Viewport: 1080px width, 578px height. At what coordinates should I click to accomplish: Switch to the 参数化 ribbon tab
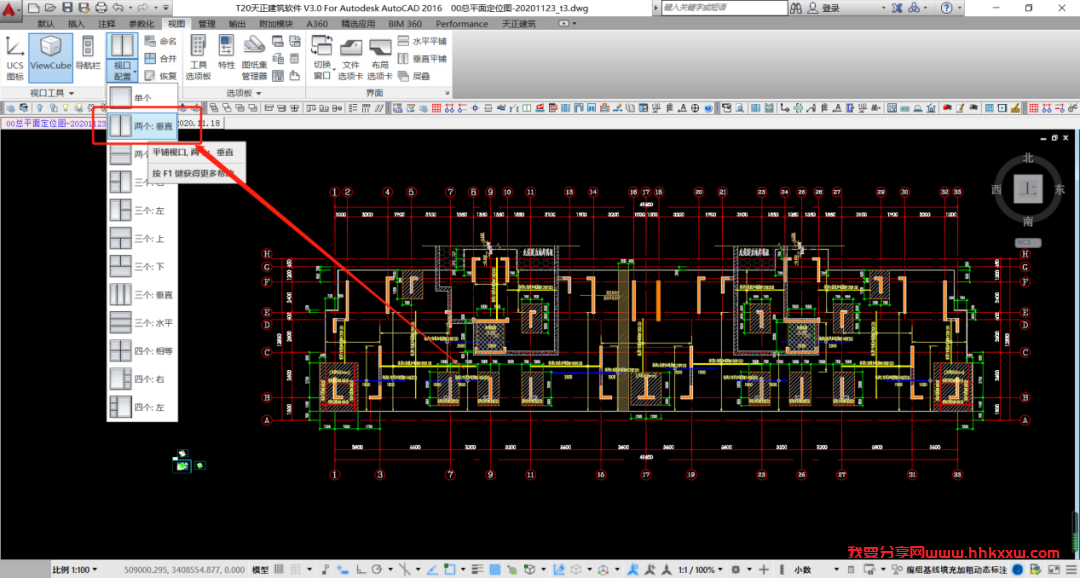[x=141, y=23]
